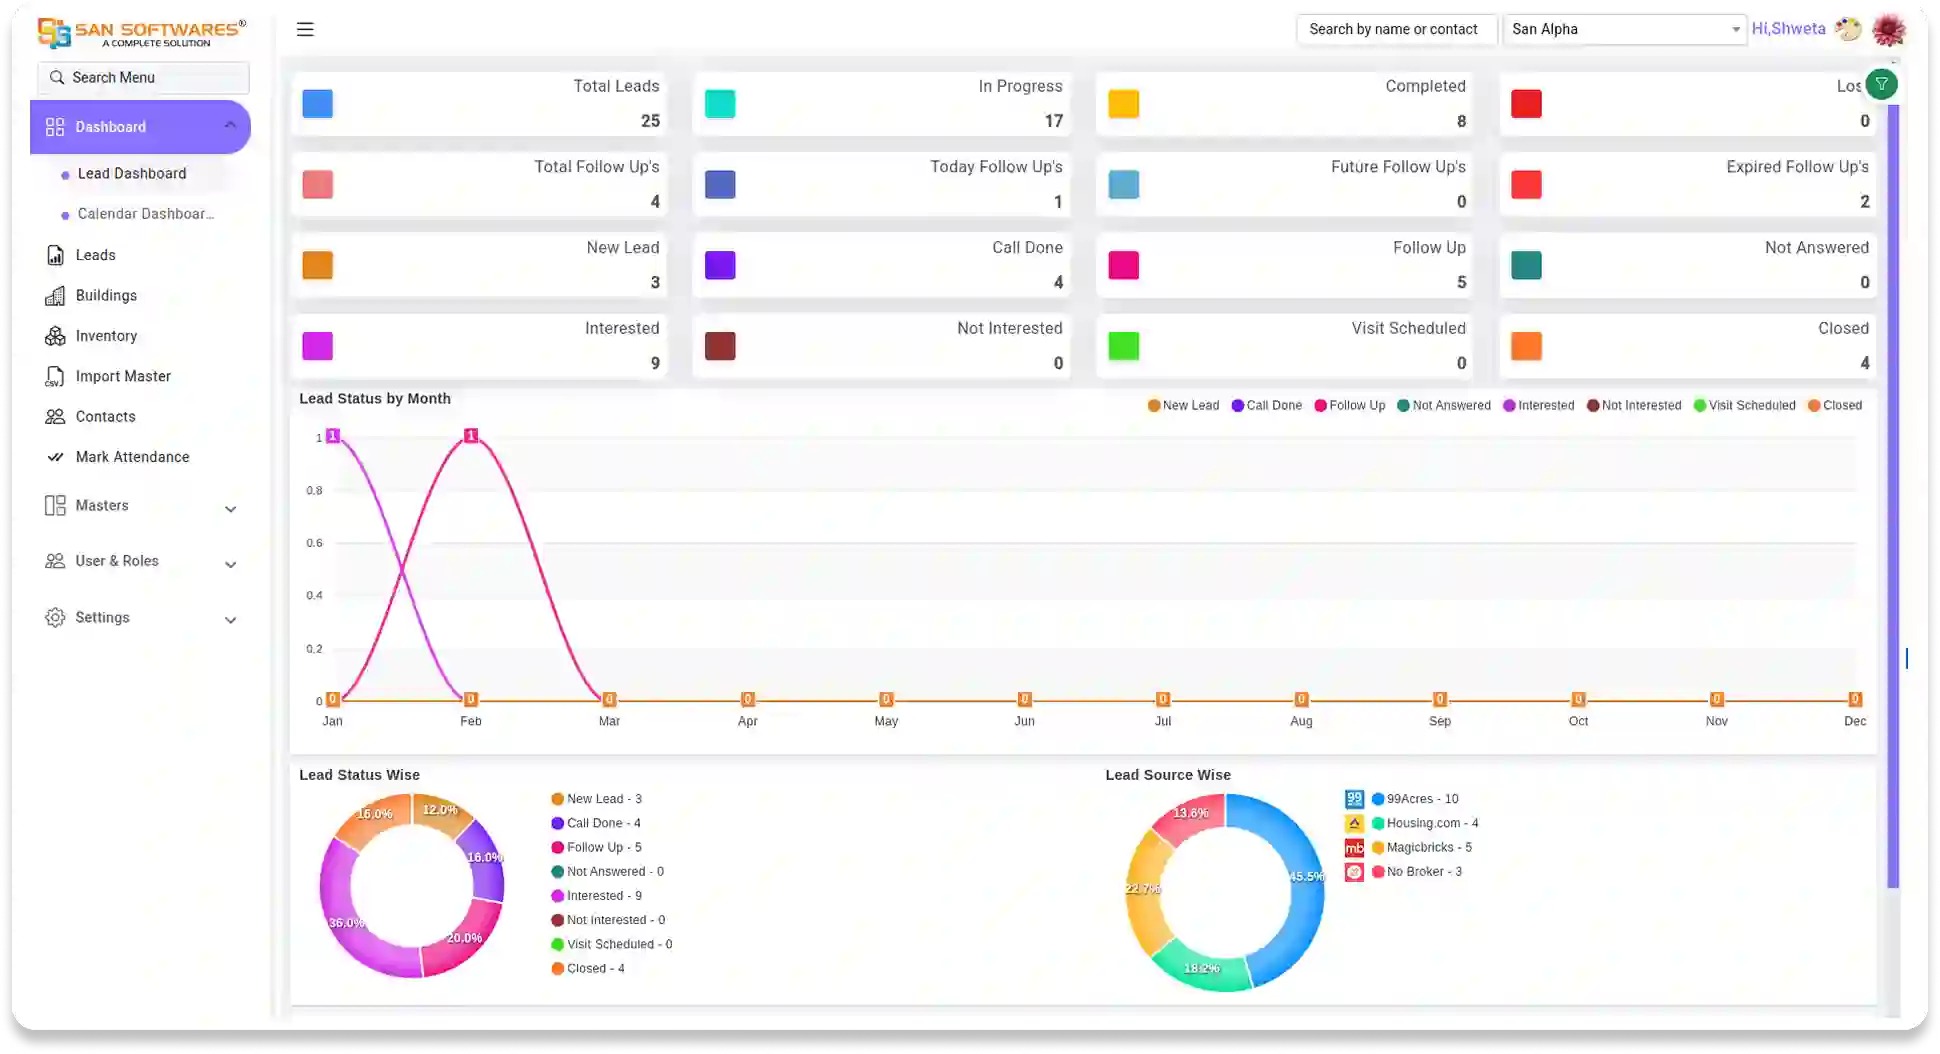
Task: Select Lead Dashboard in the sidebar
Action: pos(132,173)
